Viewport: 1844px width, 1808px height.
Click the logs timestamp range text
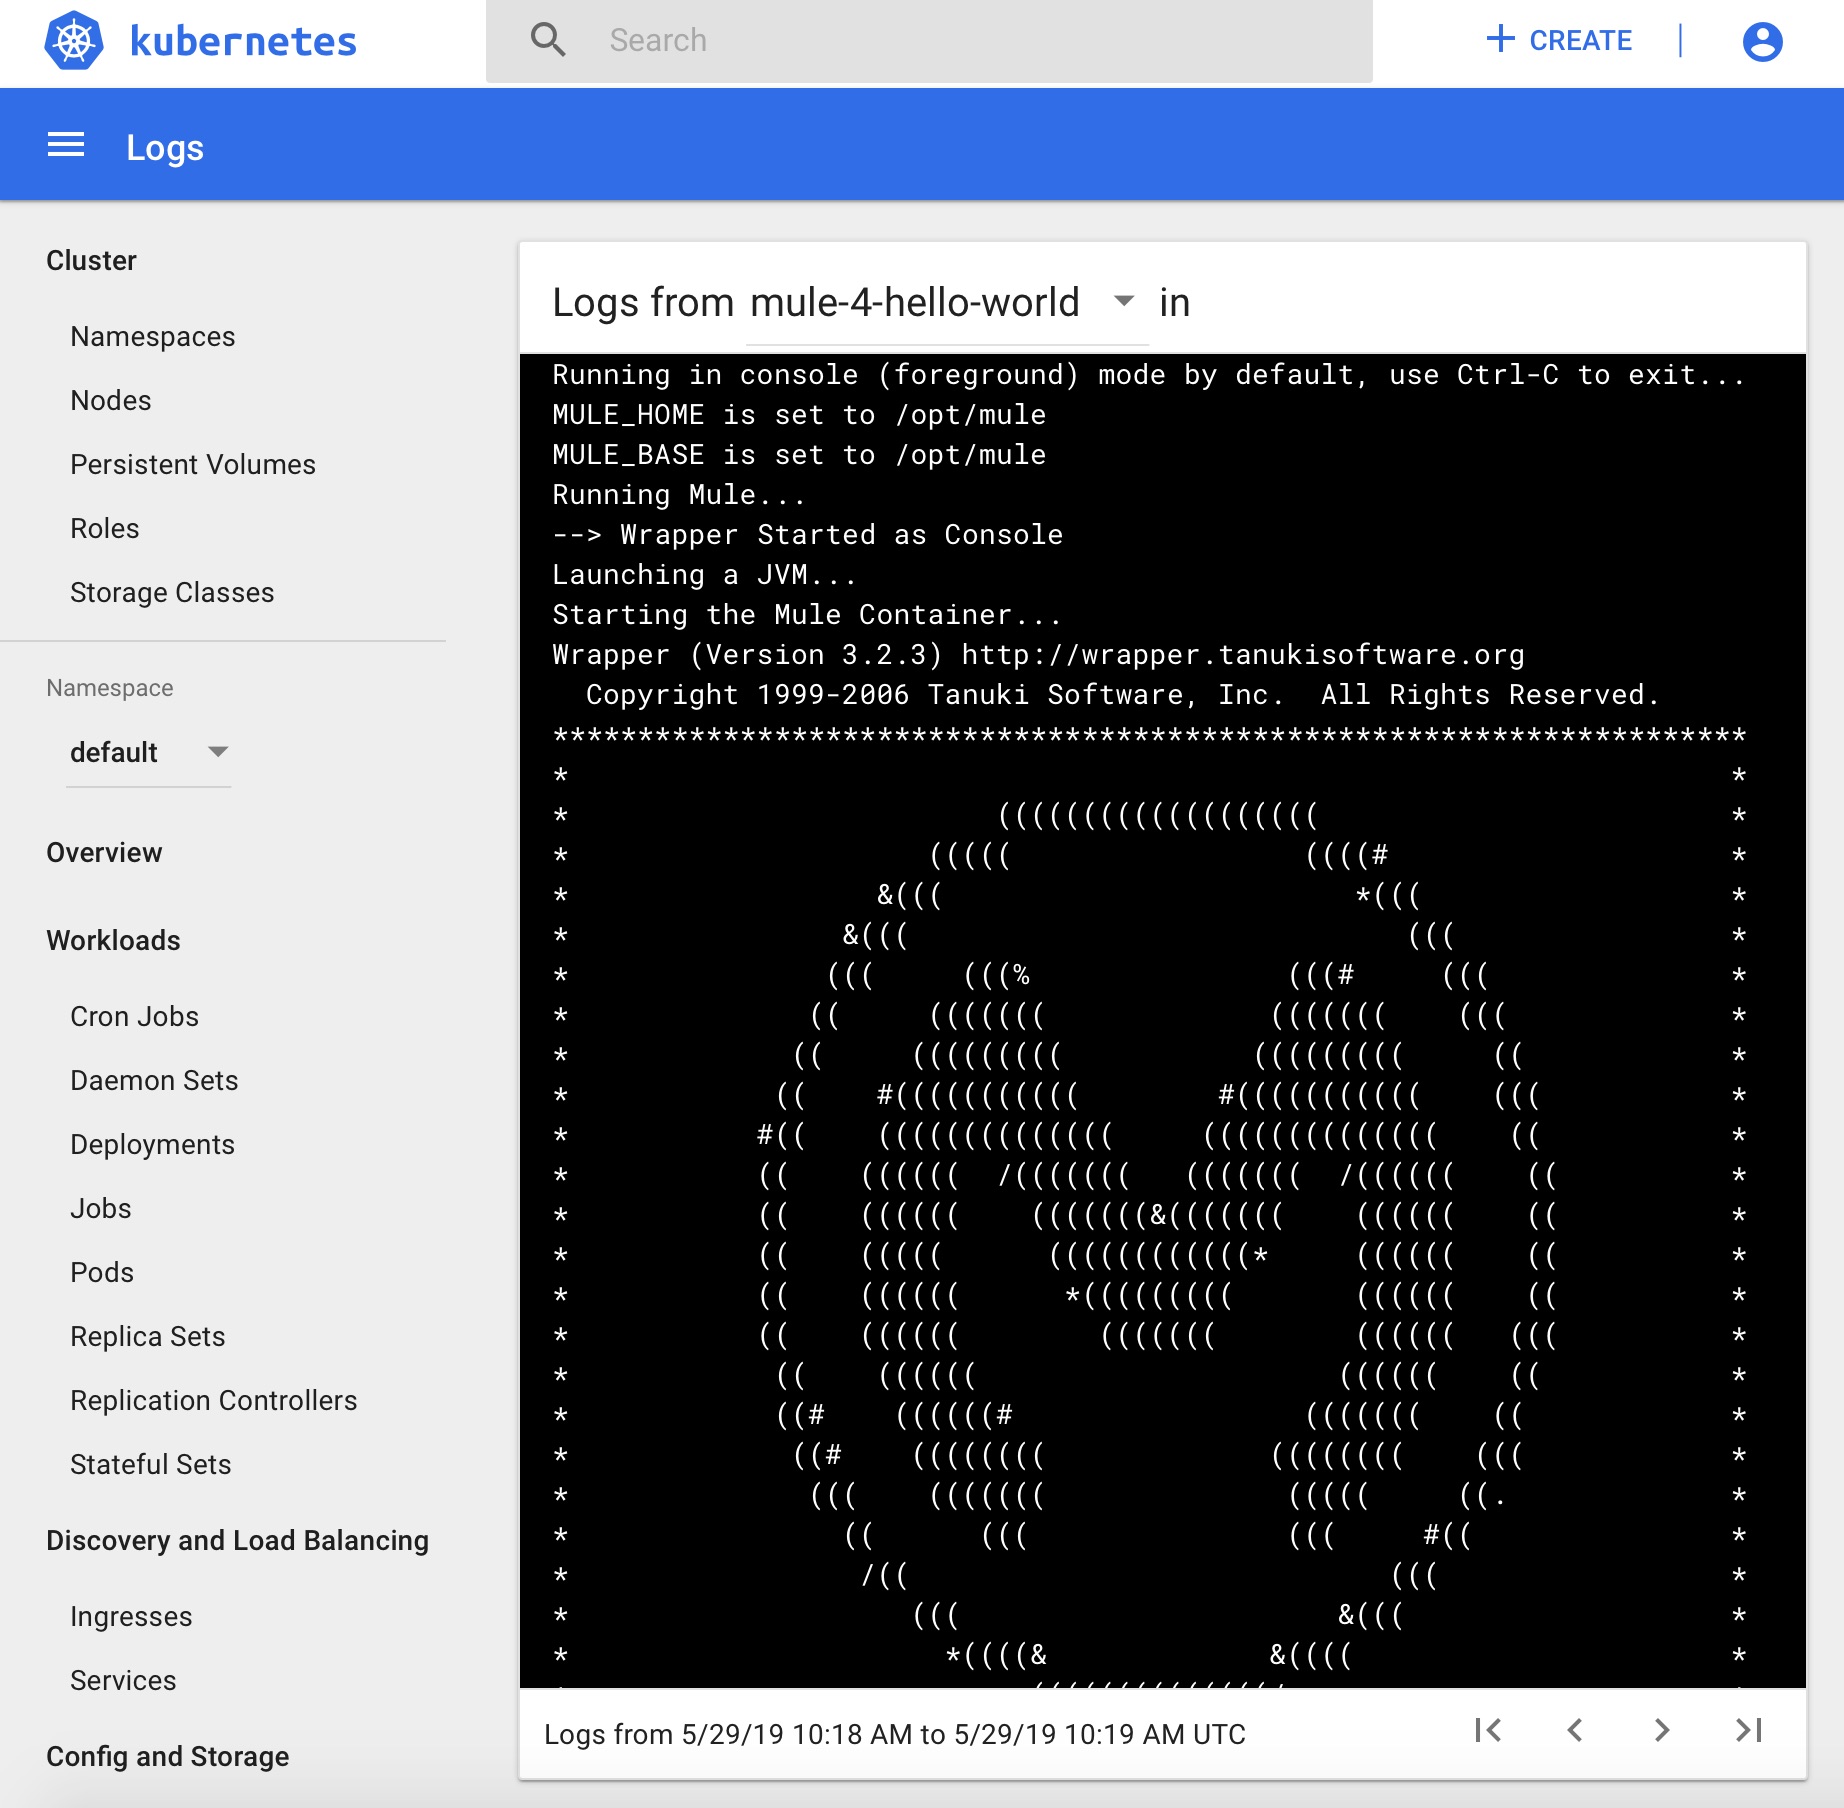pos(895,1734)
